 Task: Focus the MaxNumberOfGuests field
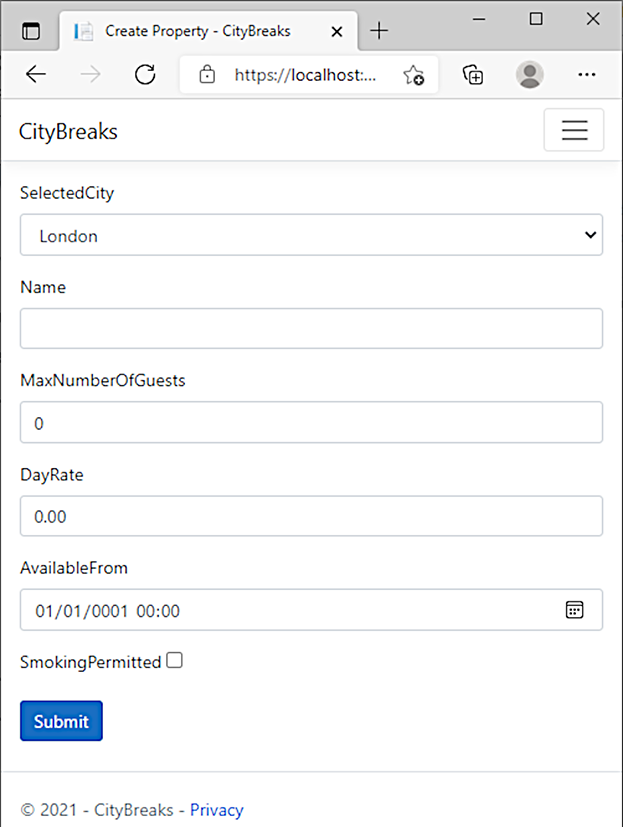coord(311,422)
